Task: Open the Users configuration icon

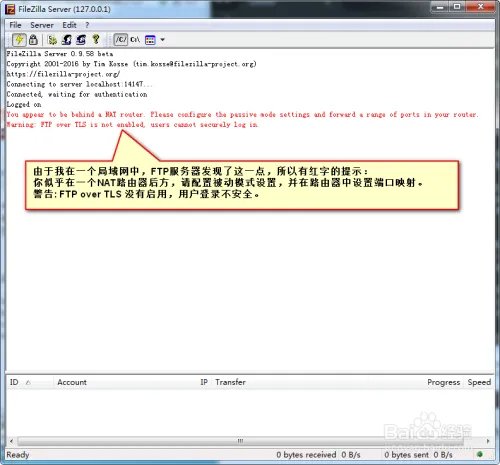Action: [x=67, y=40]
